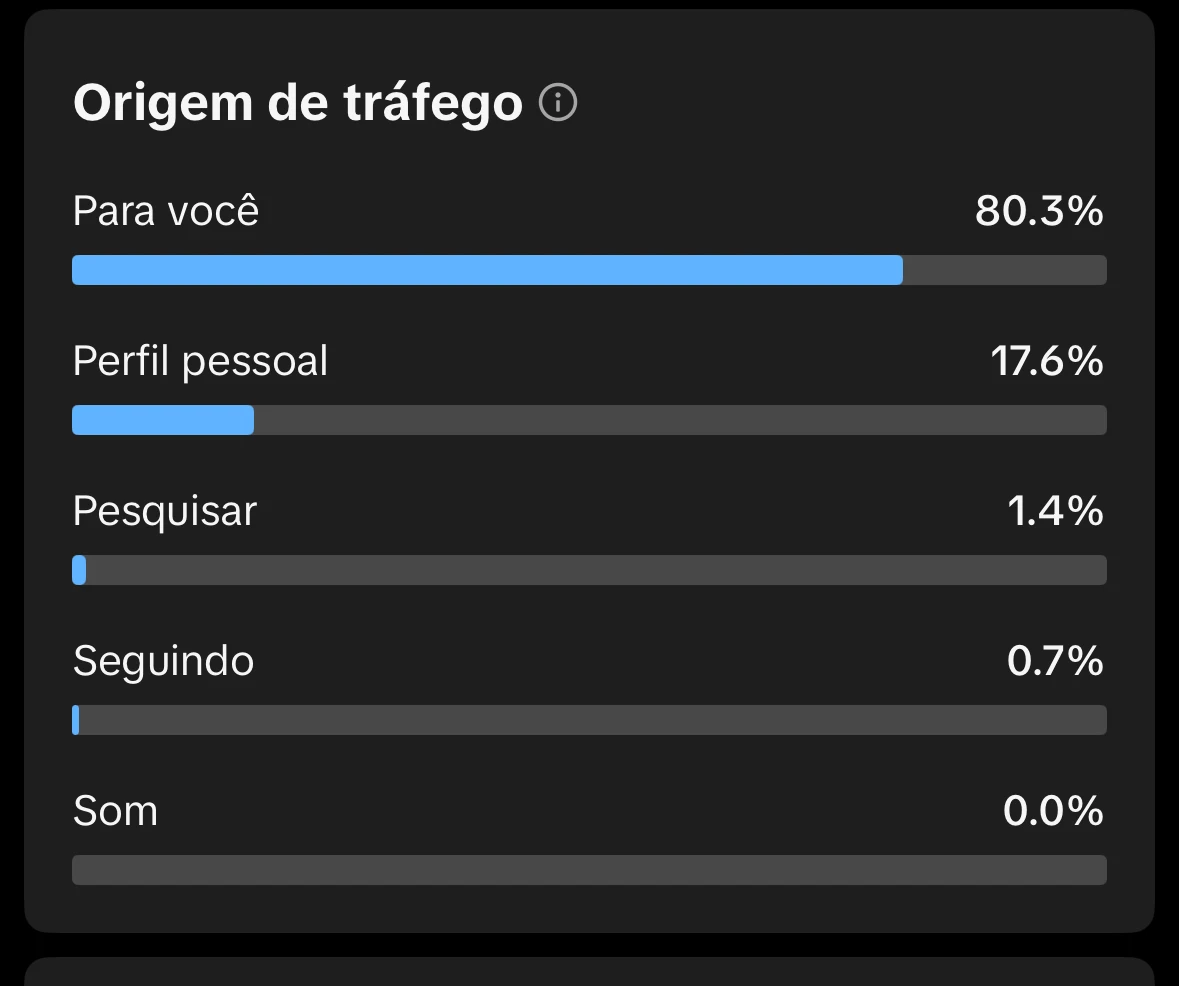1179x986 pixels.
Task: Click the 80.3% value for Para você
Action: coord(1039,212)
